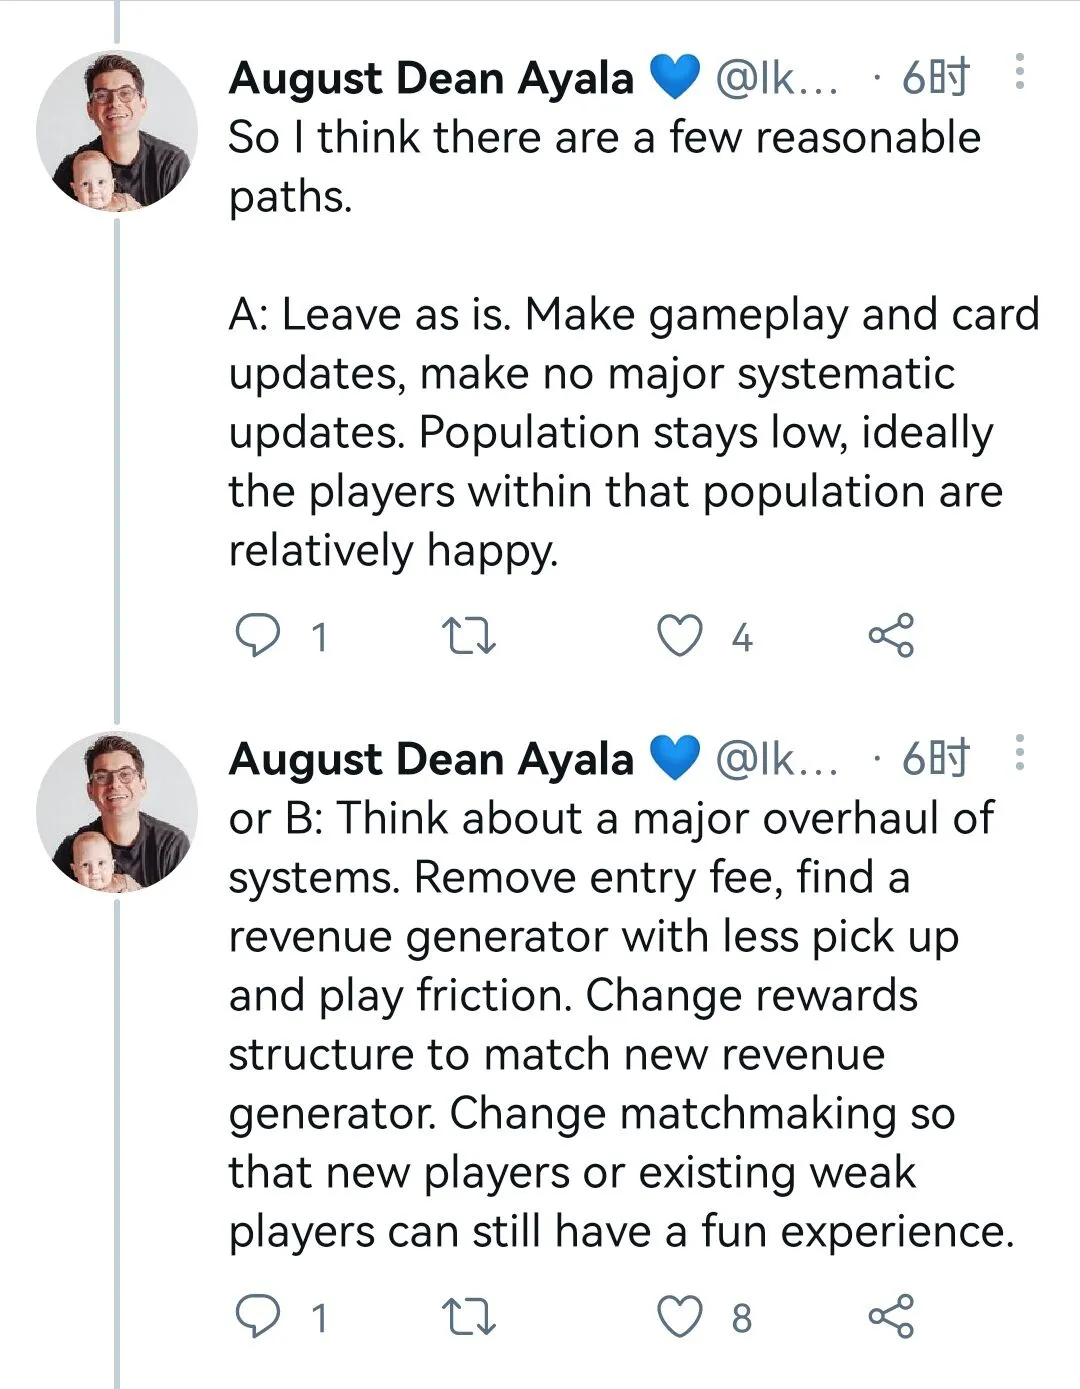Reply to the first tweet about paths
Image resolution: width=1080 pixels, height=1389 pixels.
click(x=258, y=636)
